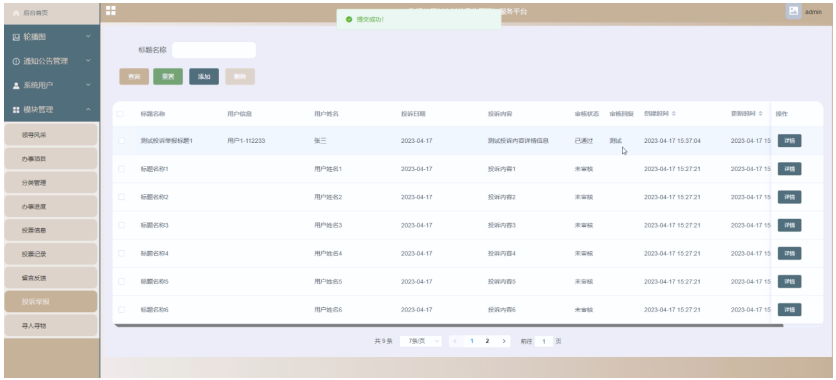Open 留言反馈 in the sidebar
This screenshot has width=836, height=380.
click(x=51, y=278)
